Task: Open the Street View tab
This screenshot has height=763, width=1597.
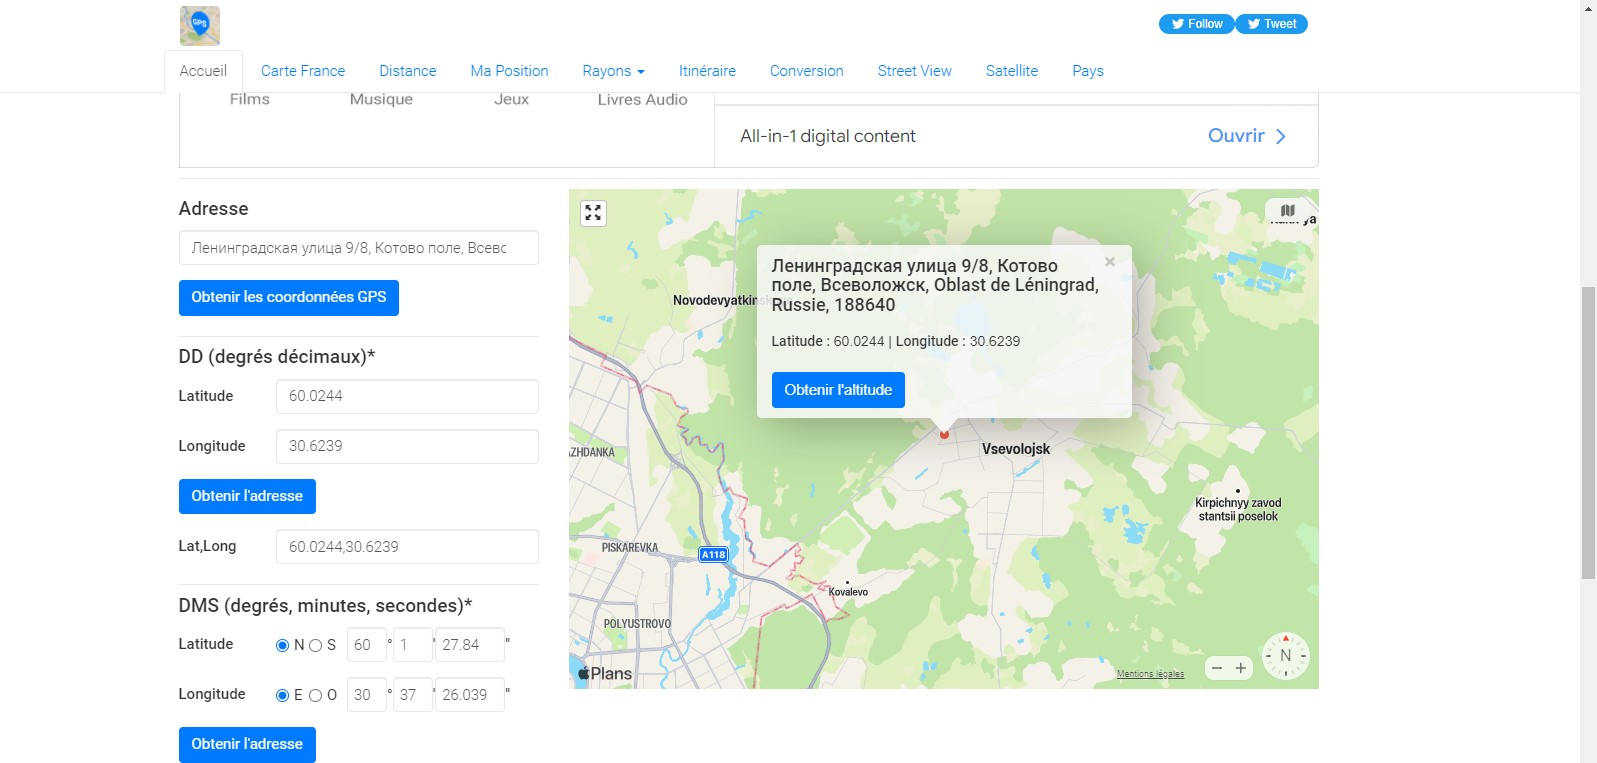Action: coord(914,71)
